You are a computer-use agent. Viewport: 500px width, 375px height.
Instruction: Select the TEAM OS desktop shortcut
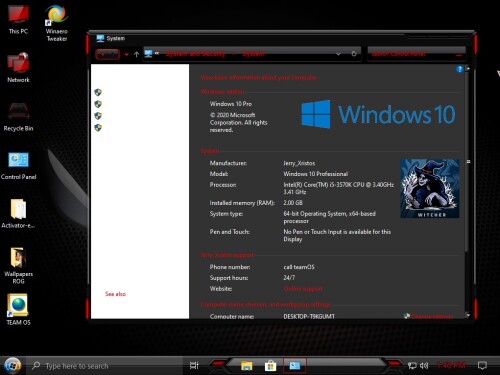coord(18,309)
